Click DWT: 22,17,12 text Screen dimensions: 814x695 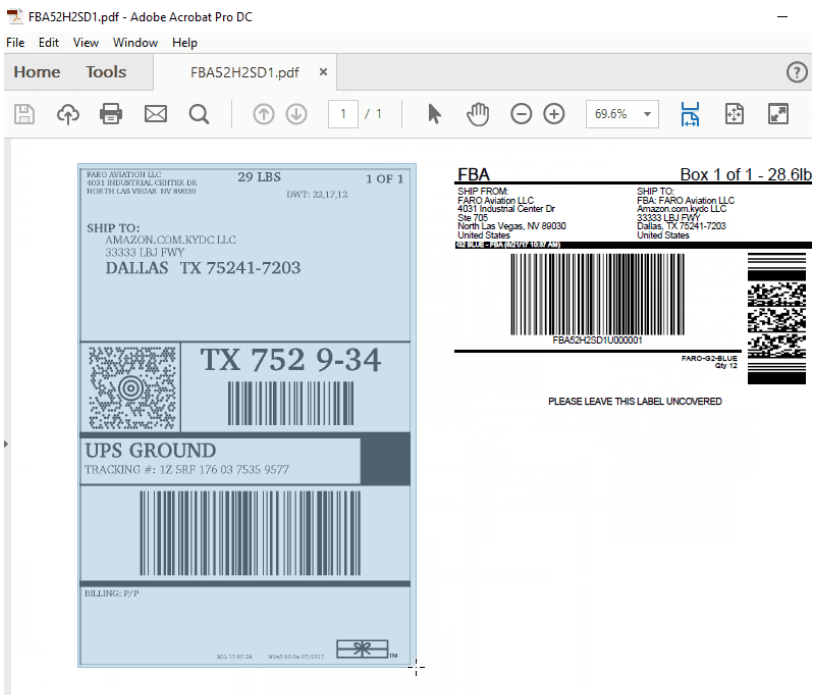click(x=317, y=195)
